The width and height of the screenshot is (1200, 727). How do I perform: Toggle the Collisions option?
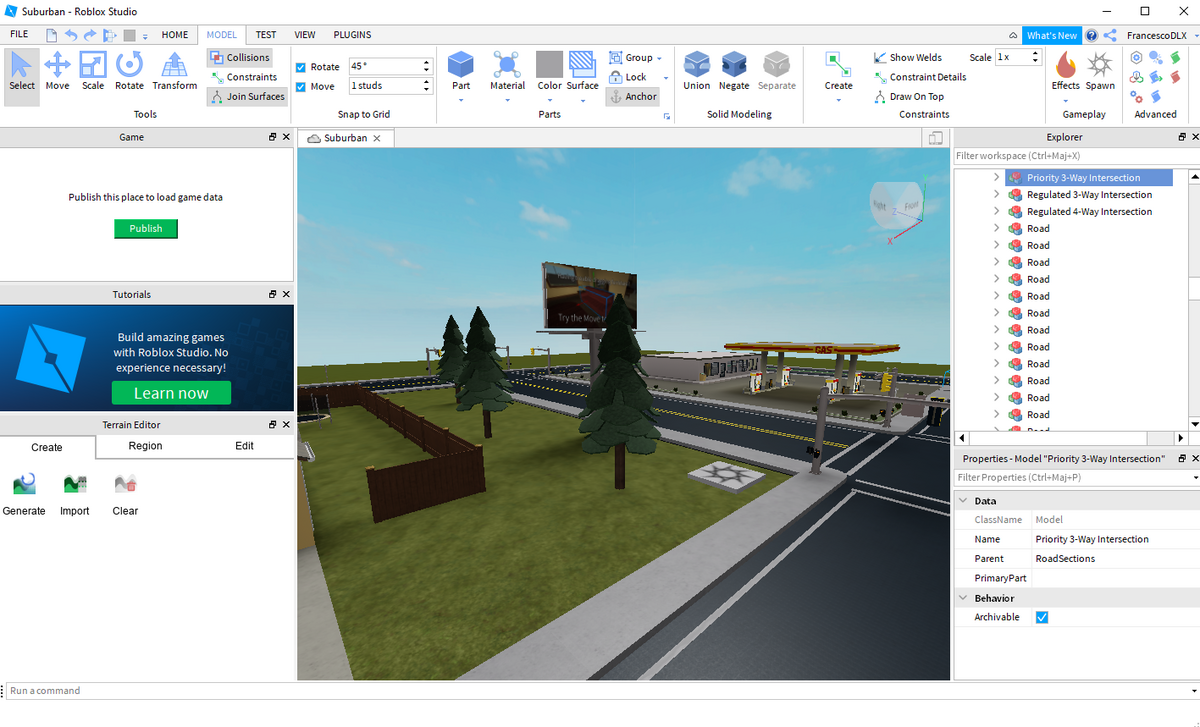tap(239, 57)
